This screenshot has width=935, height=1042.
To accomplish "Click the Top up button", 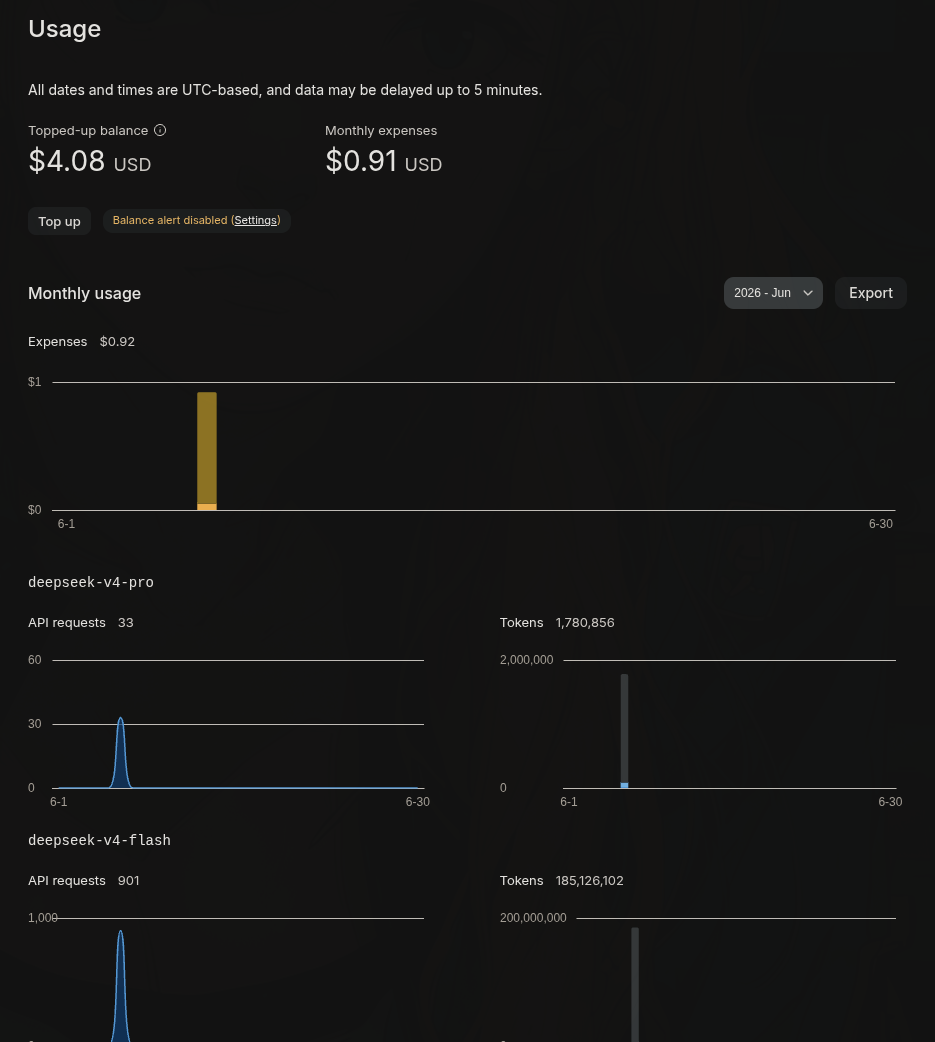I will [x=59, y=221].
